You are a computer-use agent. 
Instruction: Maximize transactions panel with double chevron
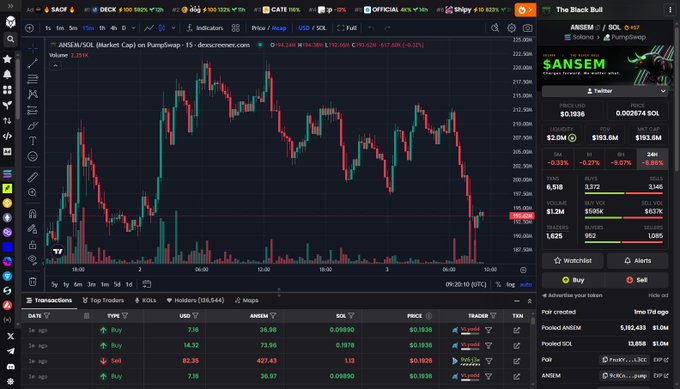(x=529, y=301)
